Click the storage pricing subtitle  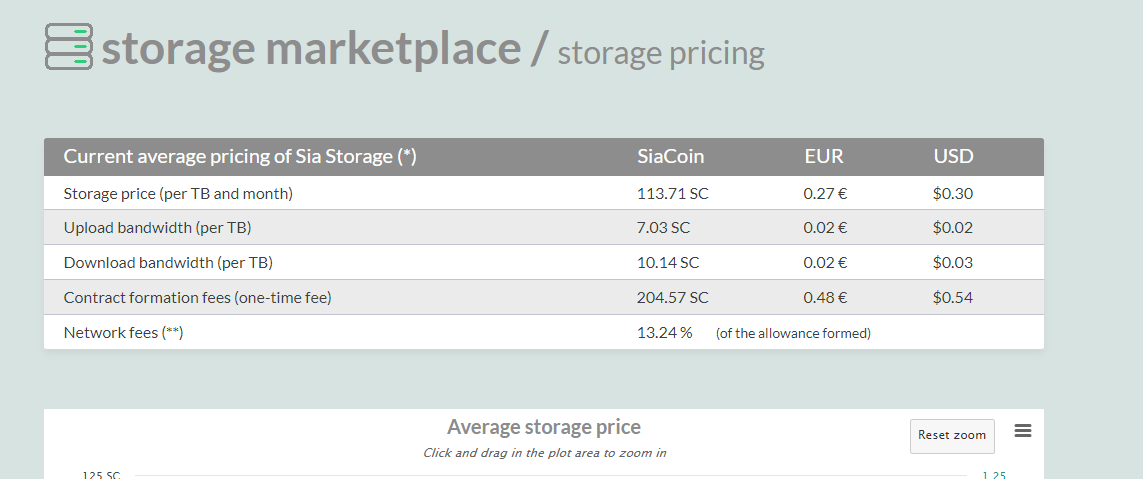[661, 53]
